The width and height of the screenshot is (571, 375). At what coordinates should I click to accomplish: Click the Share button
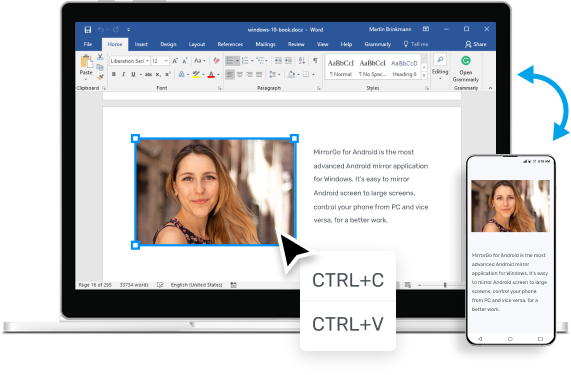click(x=476, y=44)
